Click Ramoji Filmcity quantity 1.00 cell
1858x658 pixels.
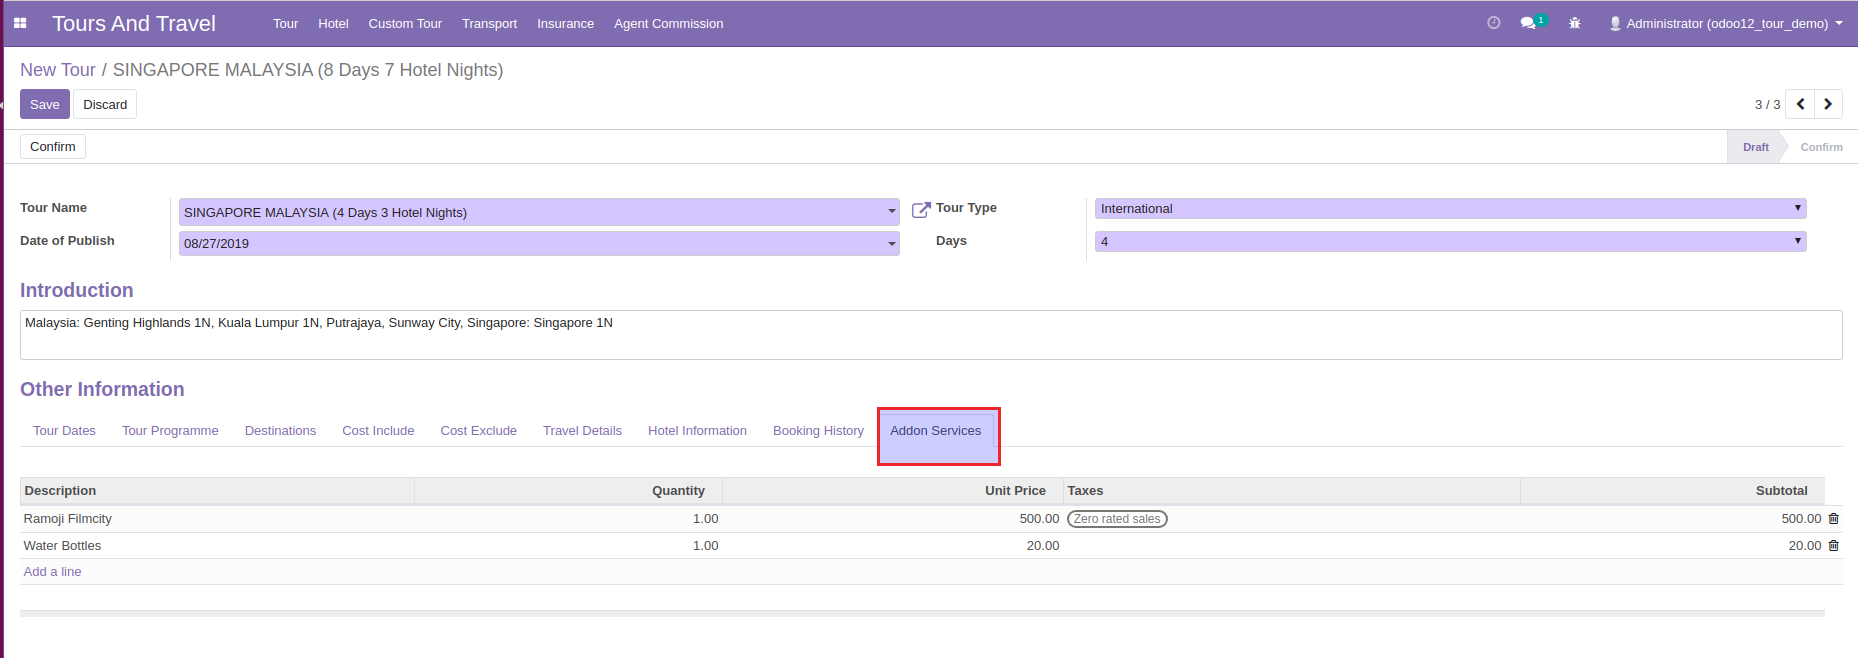point(568,519)
